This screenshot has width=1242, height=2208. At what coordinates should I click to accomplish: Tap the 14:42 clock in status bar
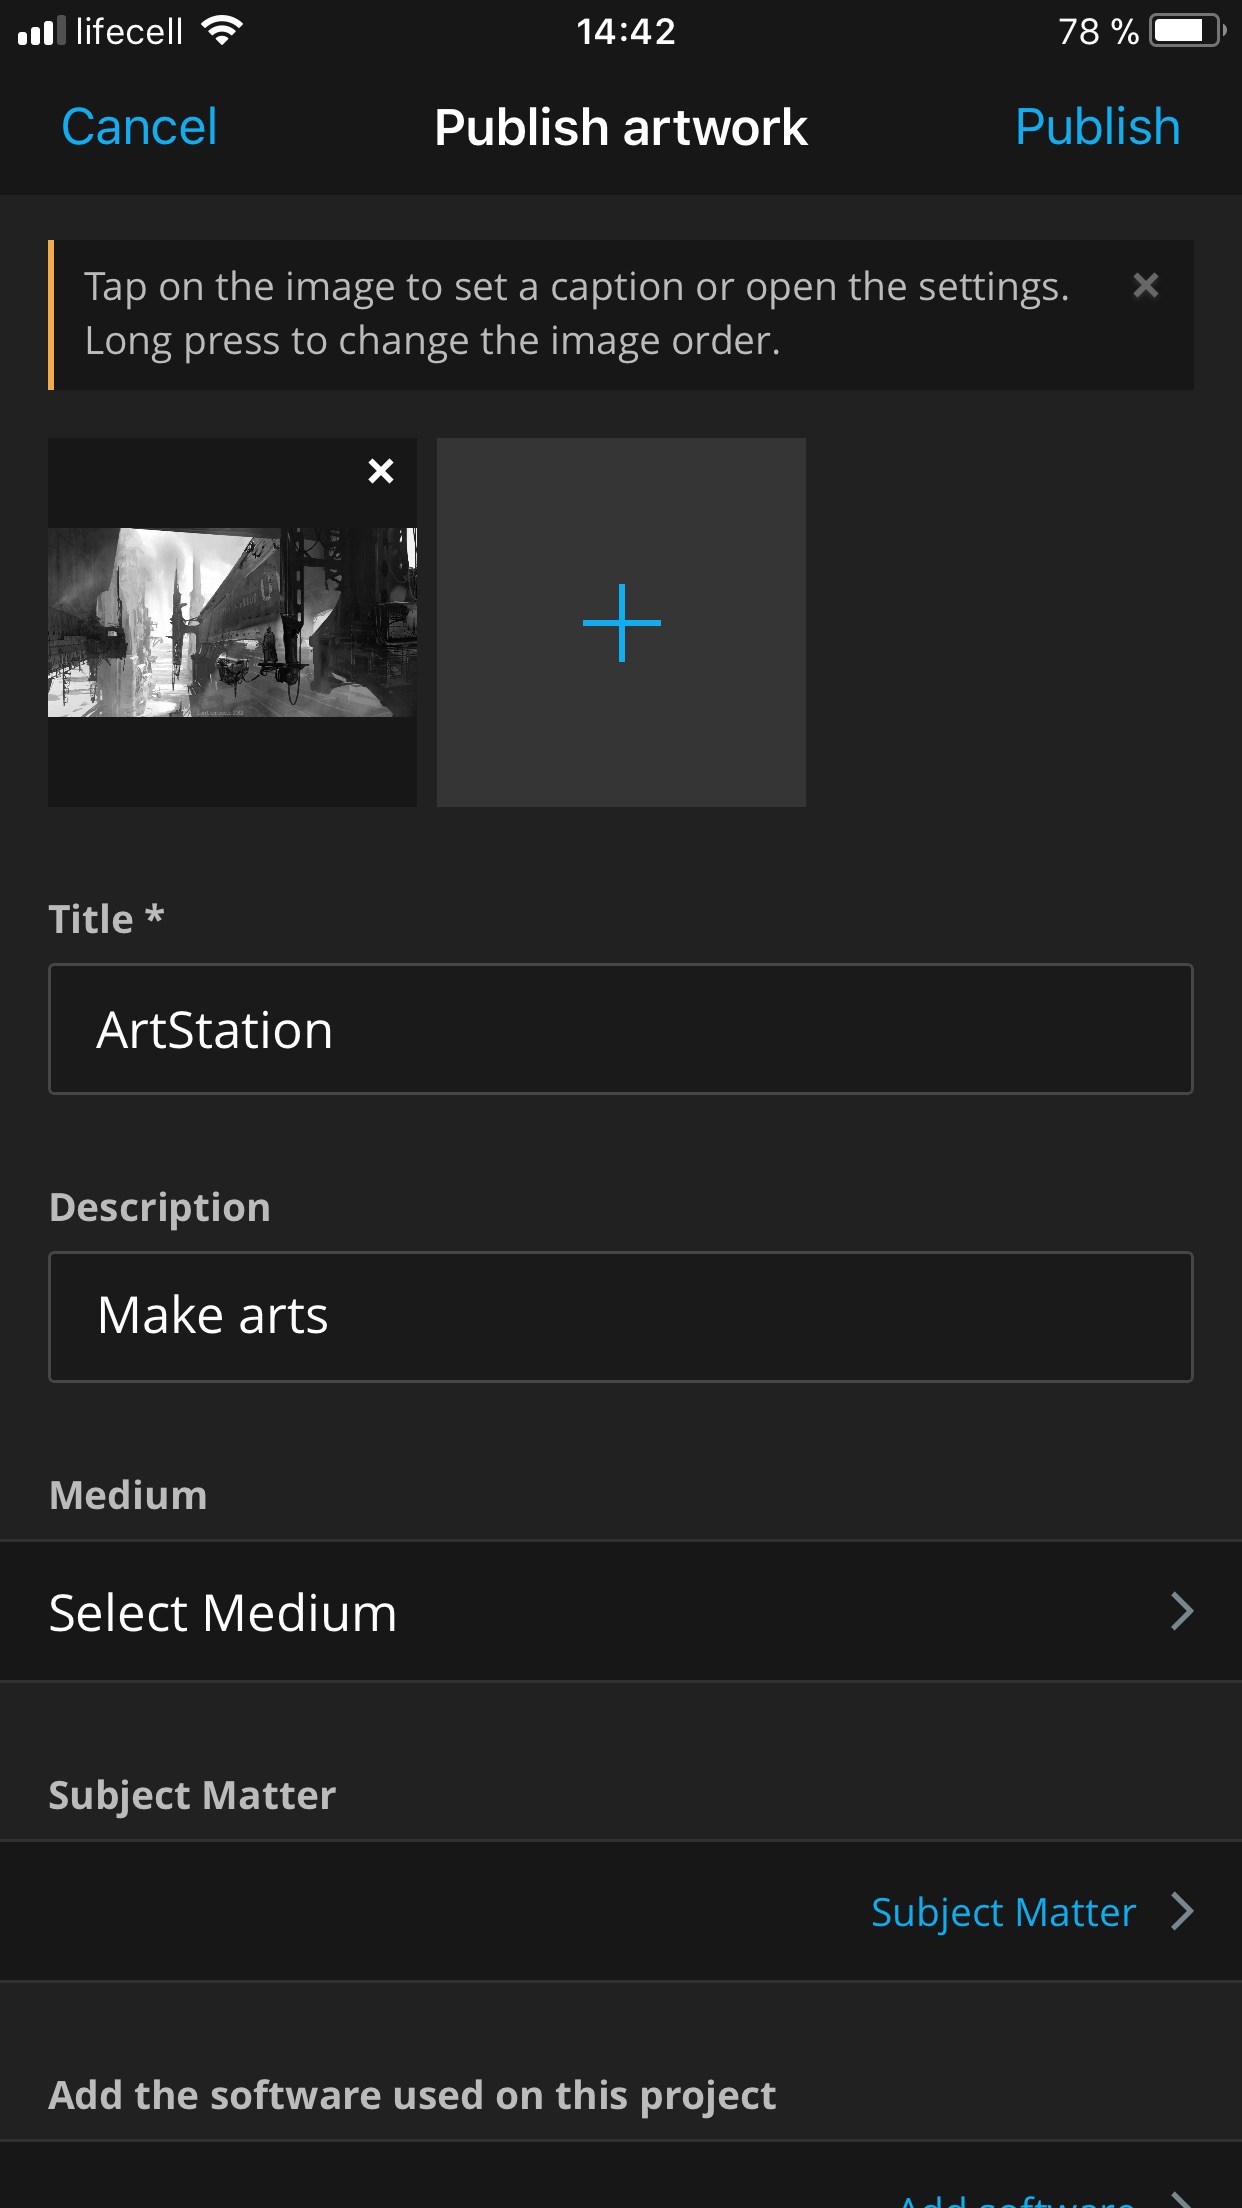tap(626, 32)
